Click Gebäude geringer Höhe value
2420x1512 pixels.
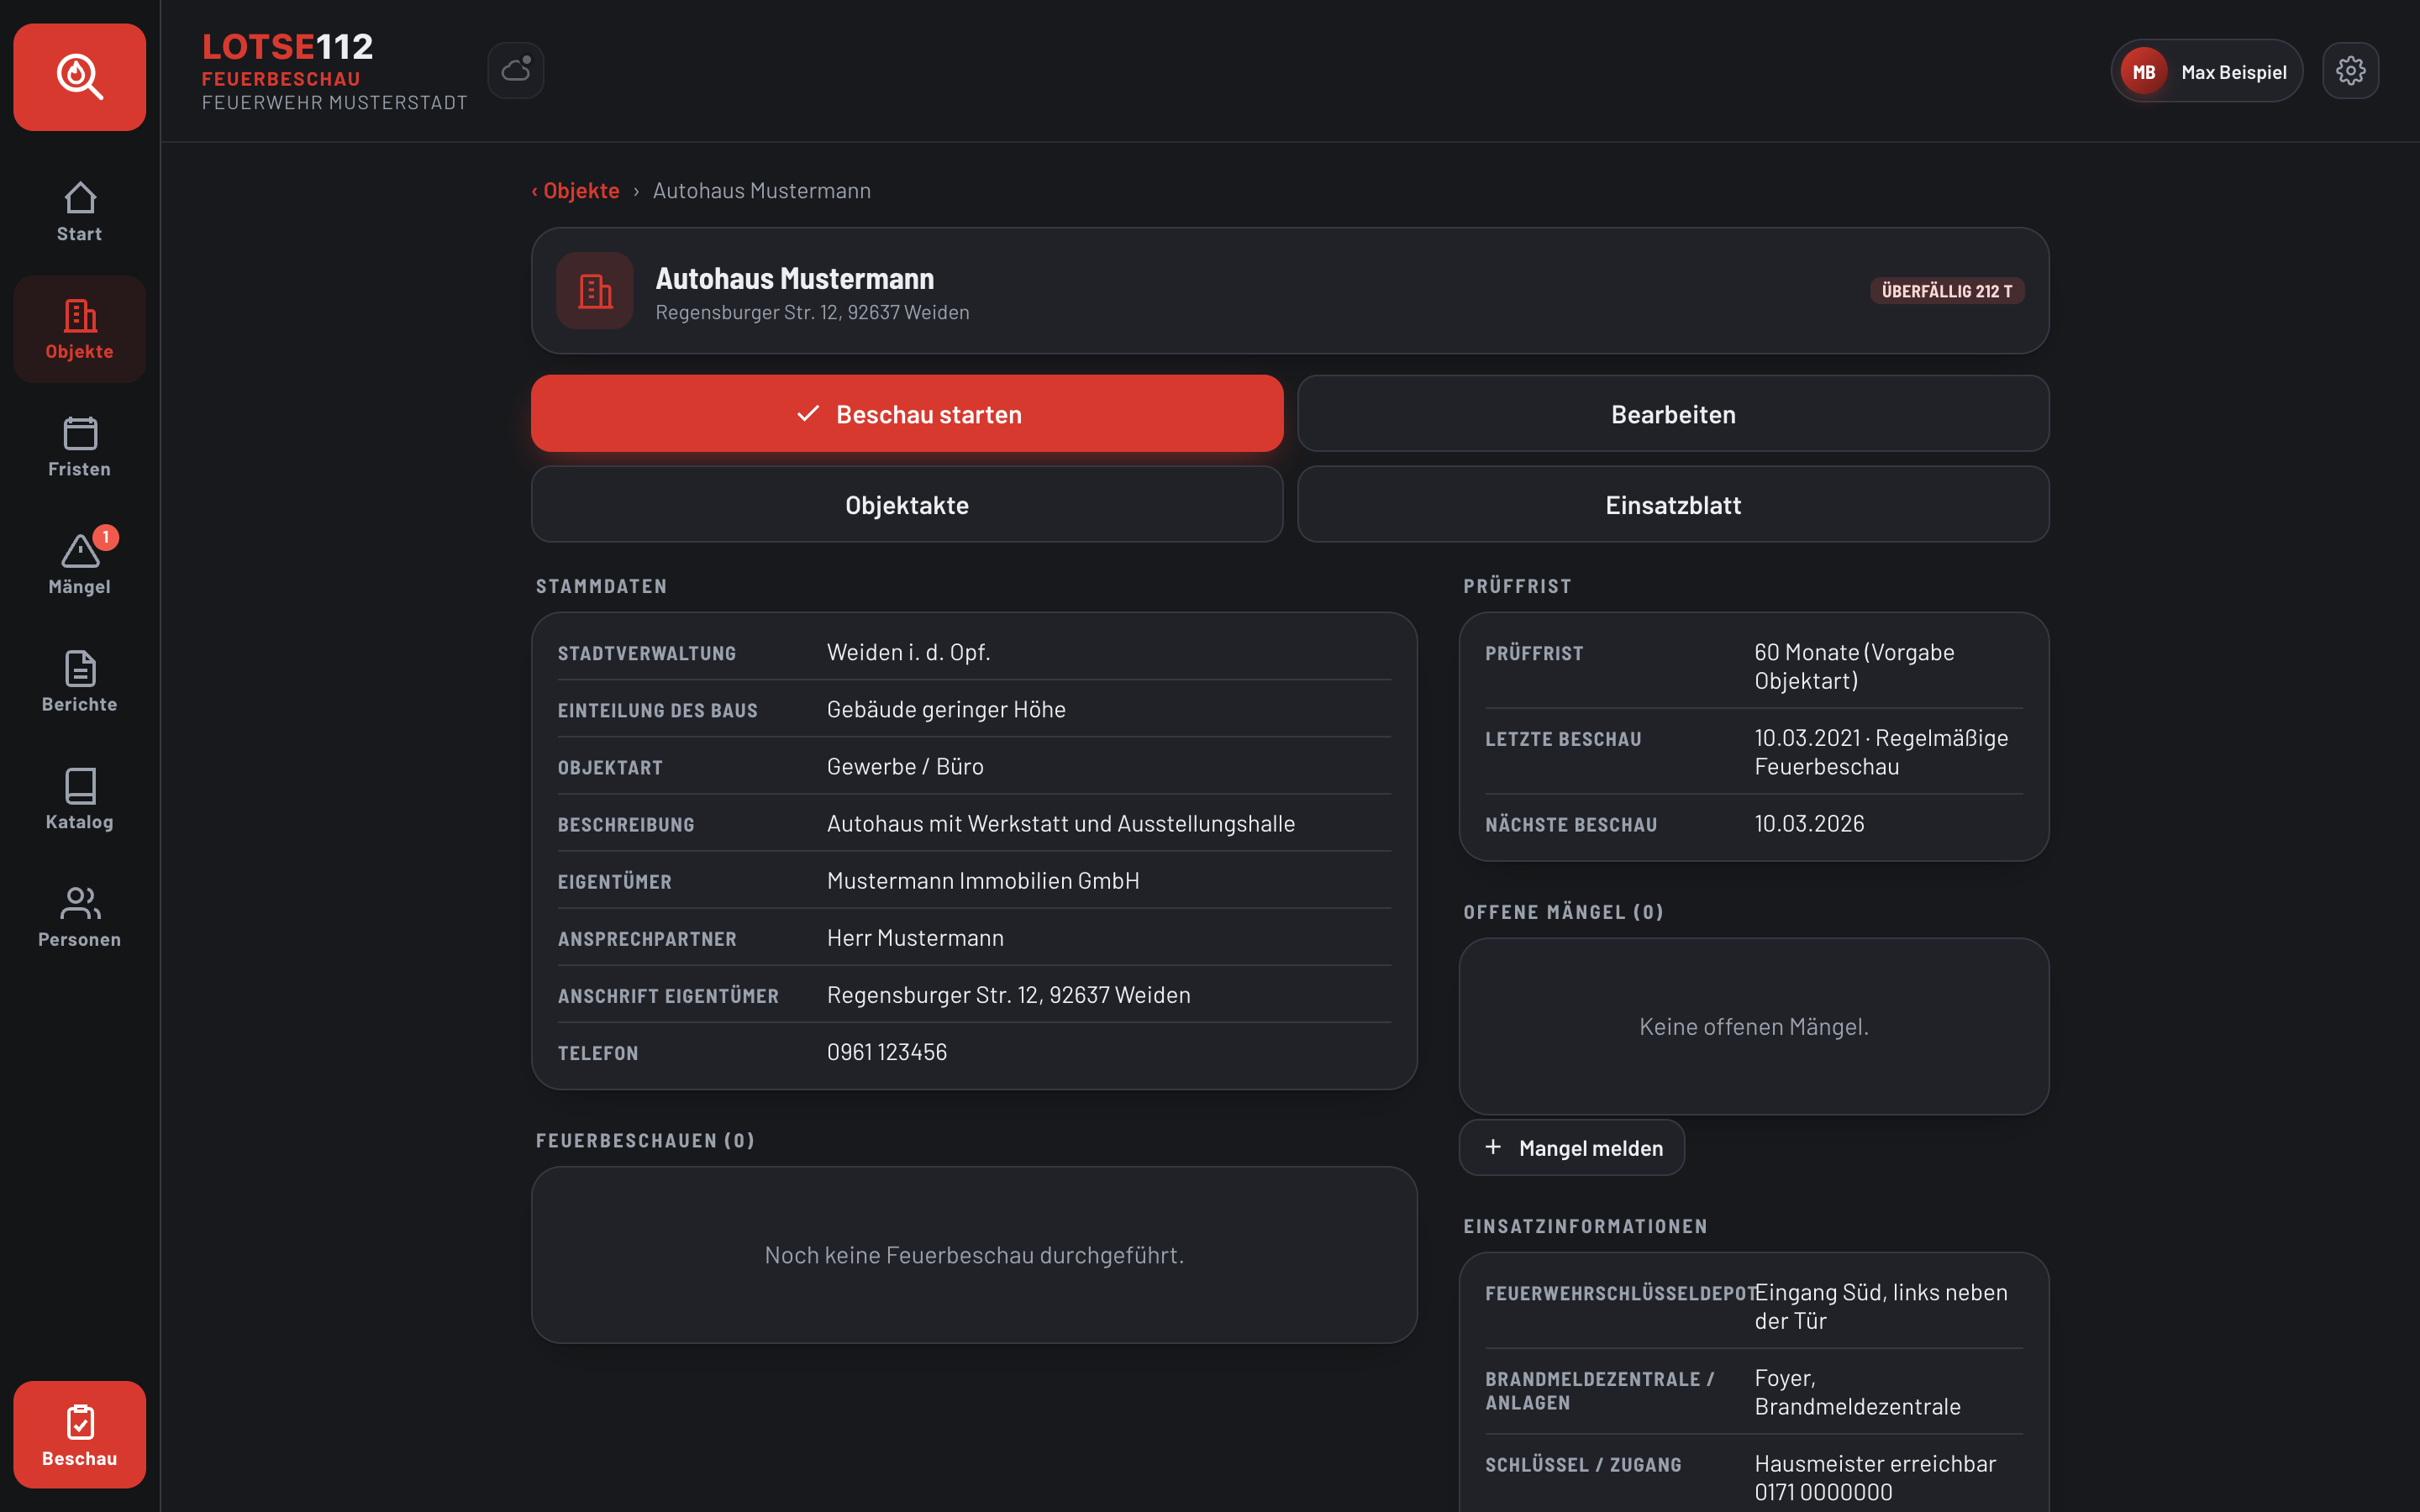coord(946,709)
